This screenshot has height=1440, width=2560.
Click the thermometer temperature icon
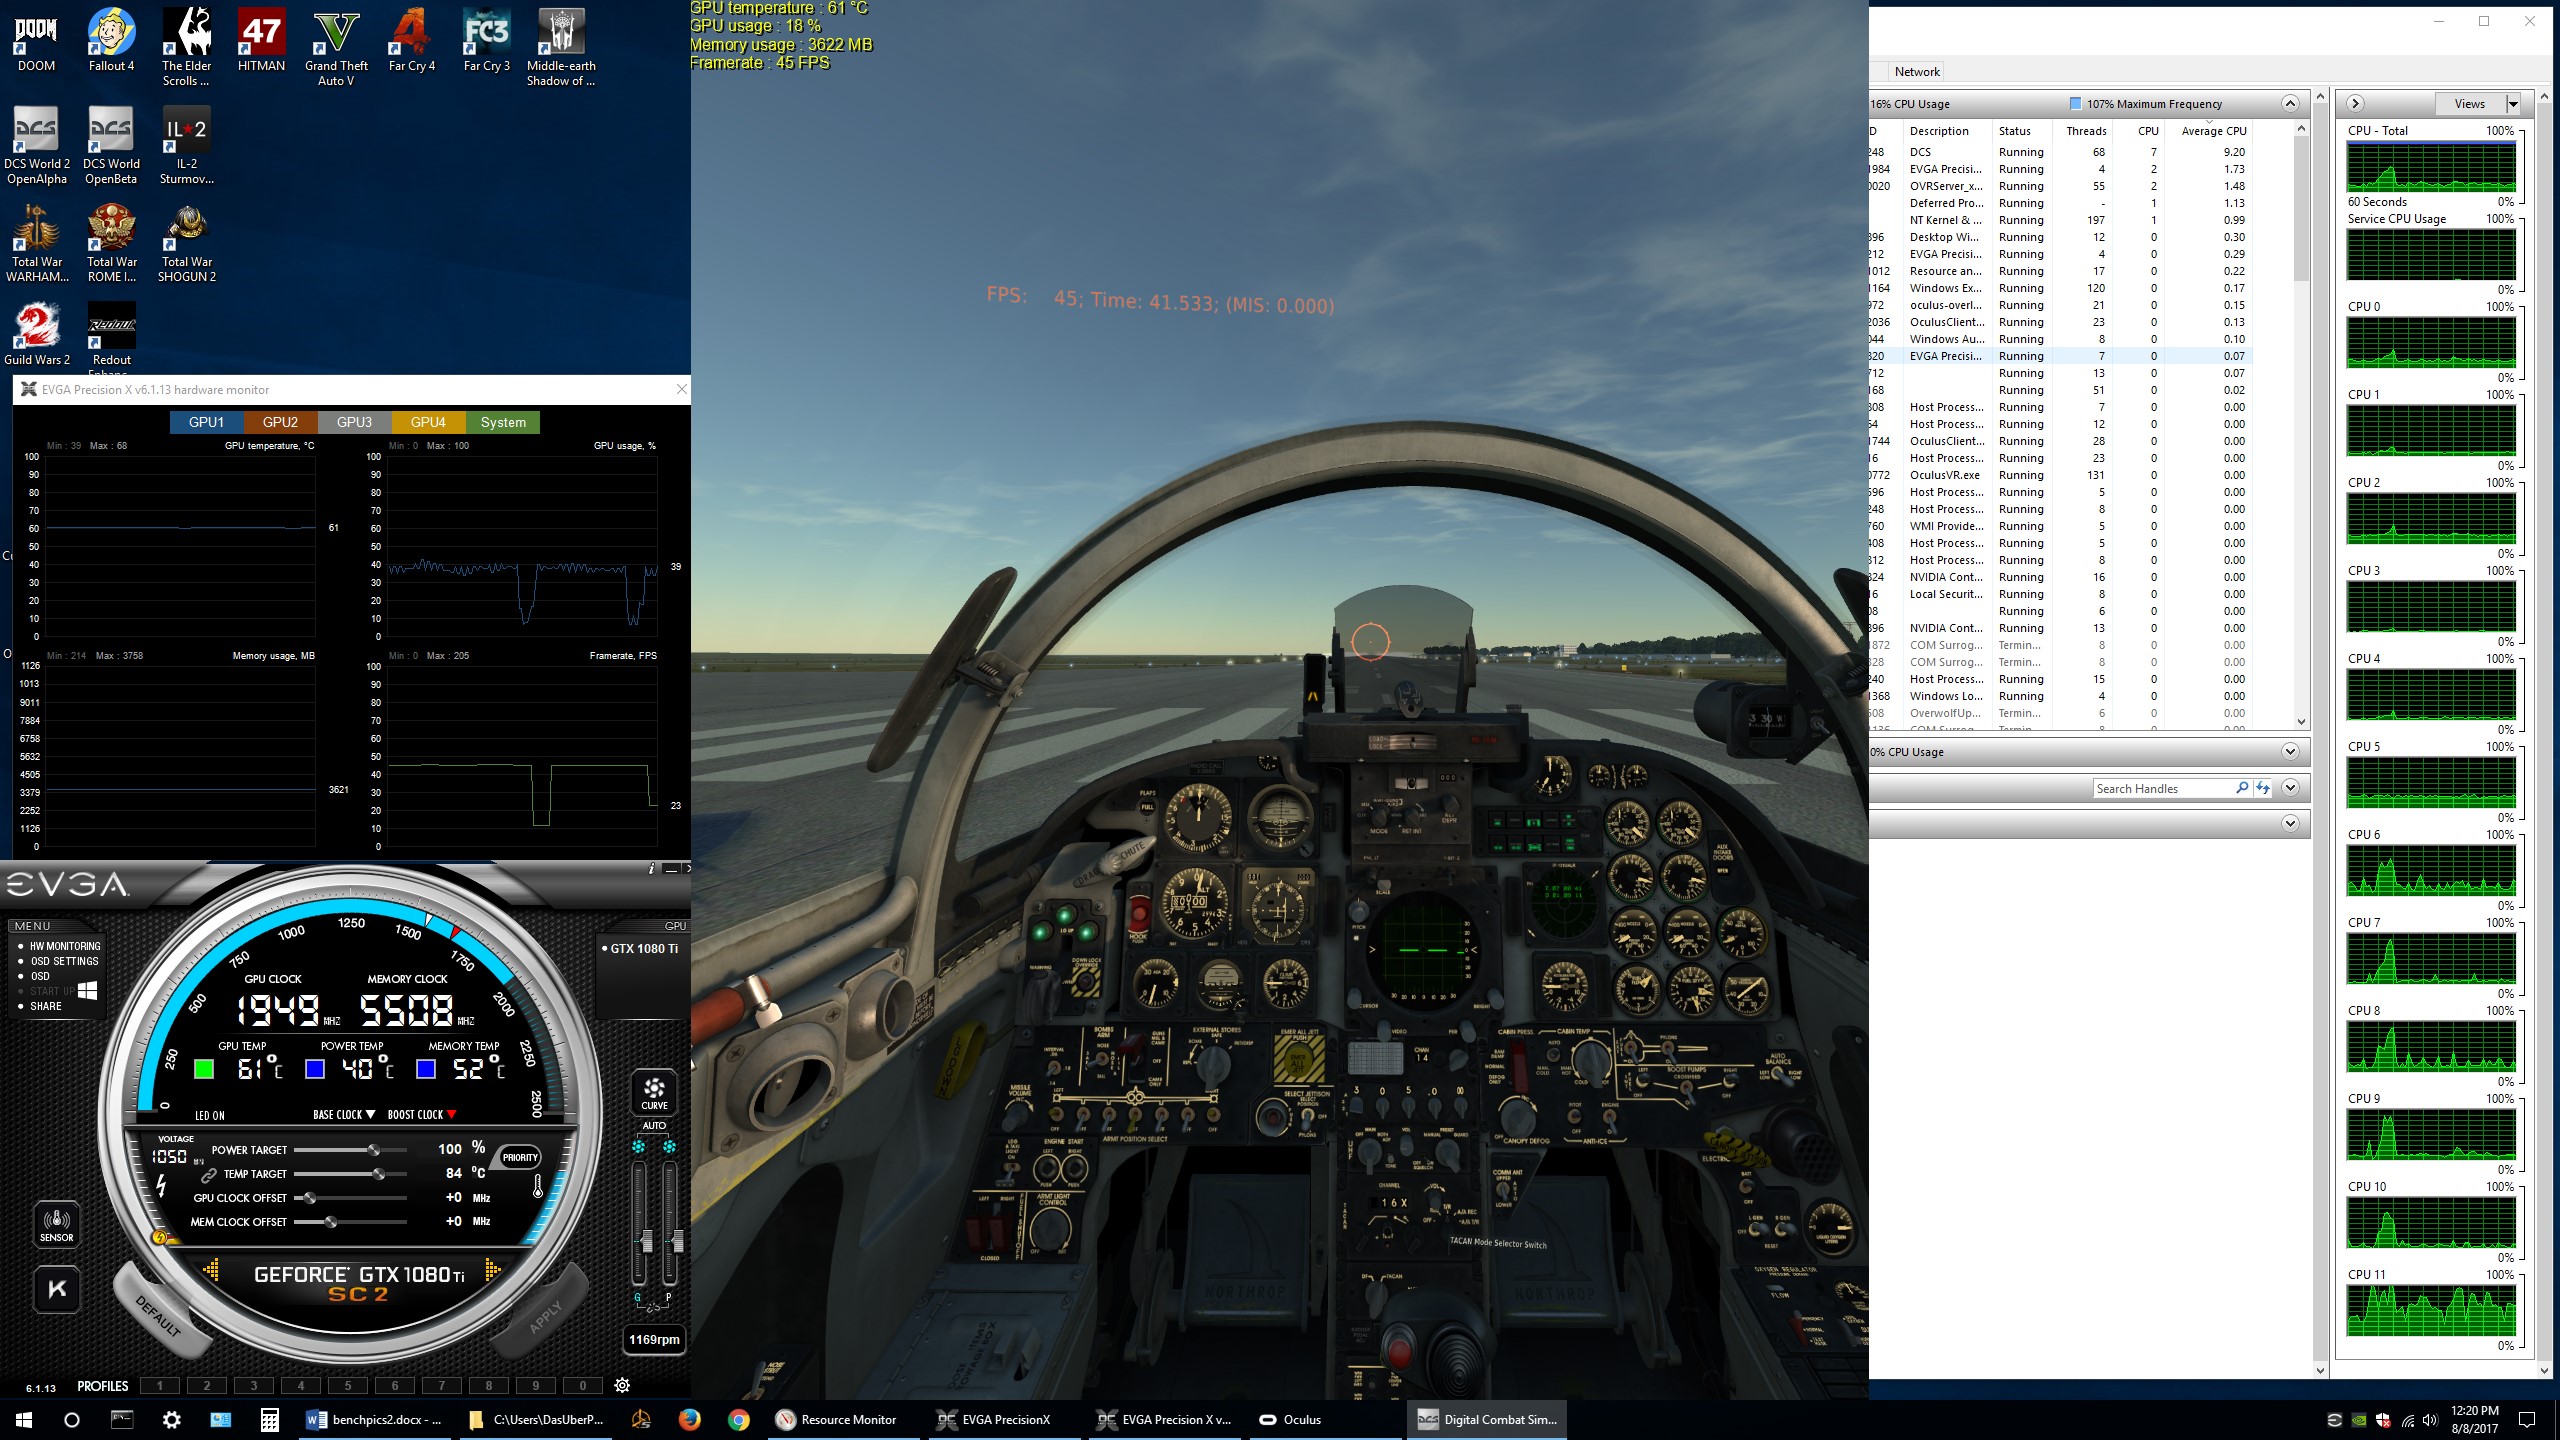click(x=538, y=1186)
